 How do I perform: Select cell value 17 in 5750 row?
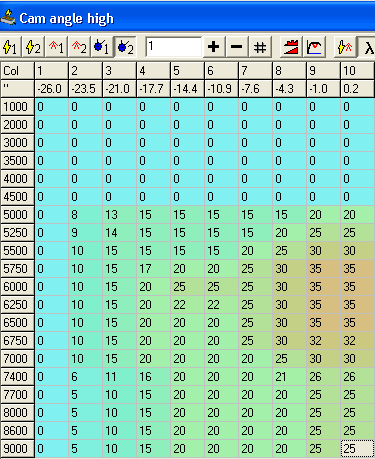[154, 269]
